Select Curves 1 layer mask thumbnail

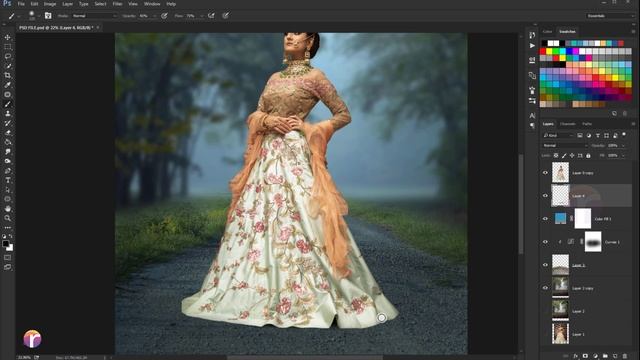point(593,242)
